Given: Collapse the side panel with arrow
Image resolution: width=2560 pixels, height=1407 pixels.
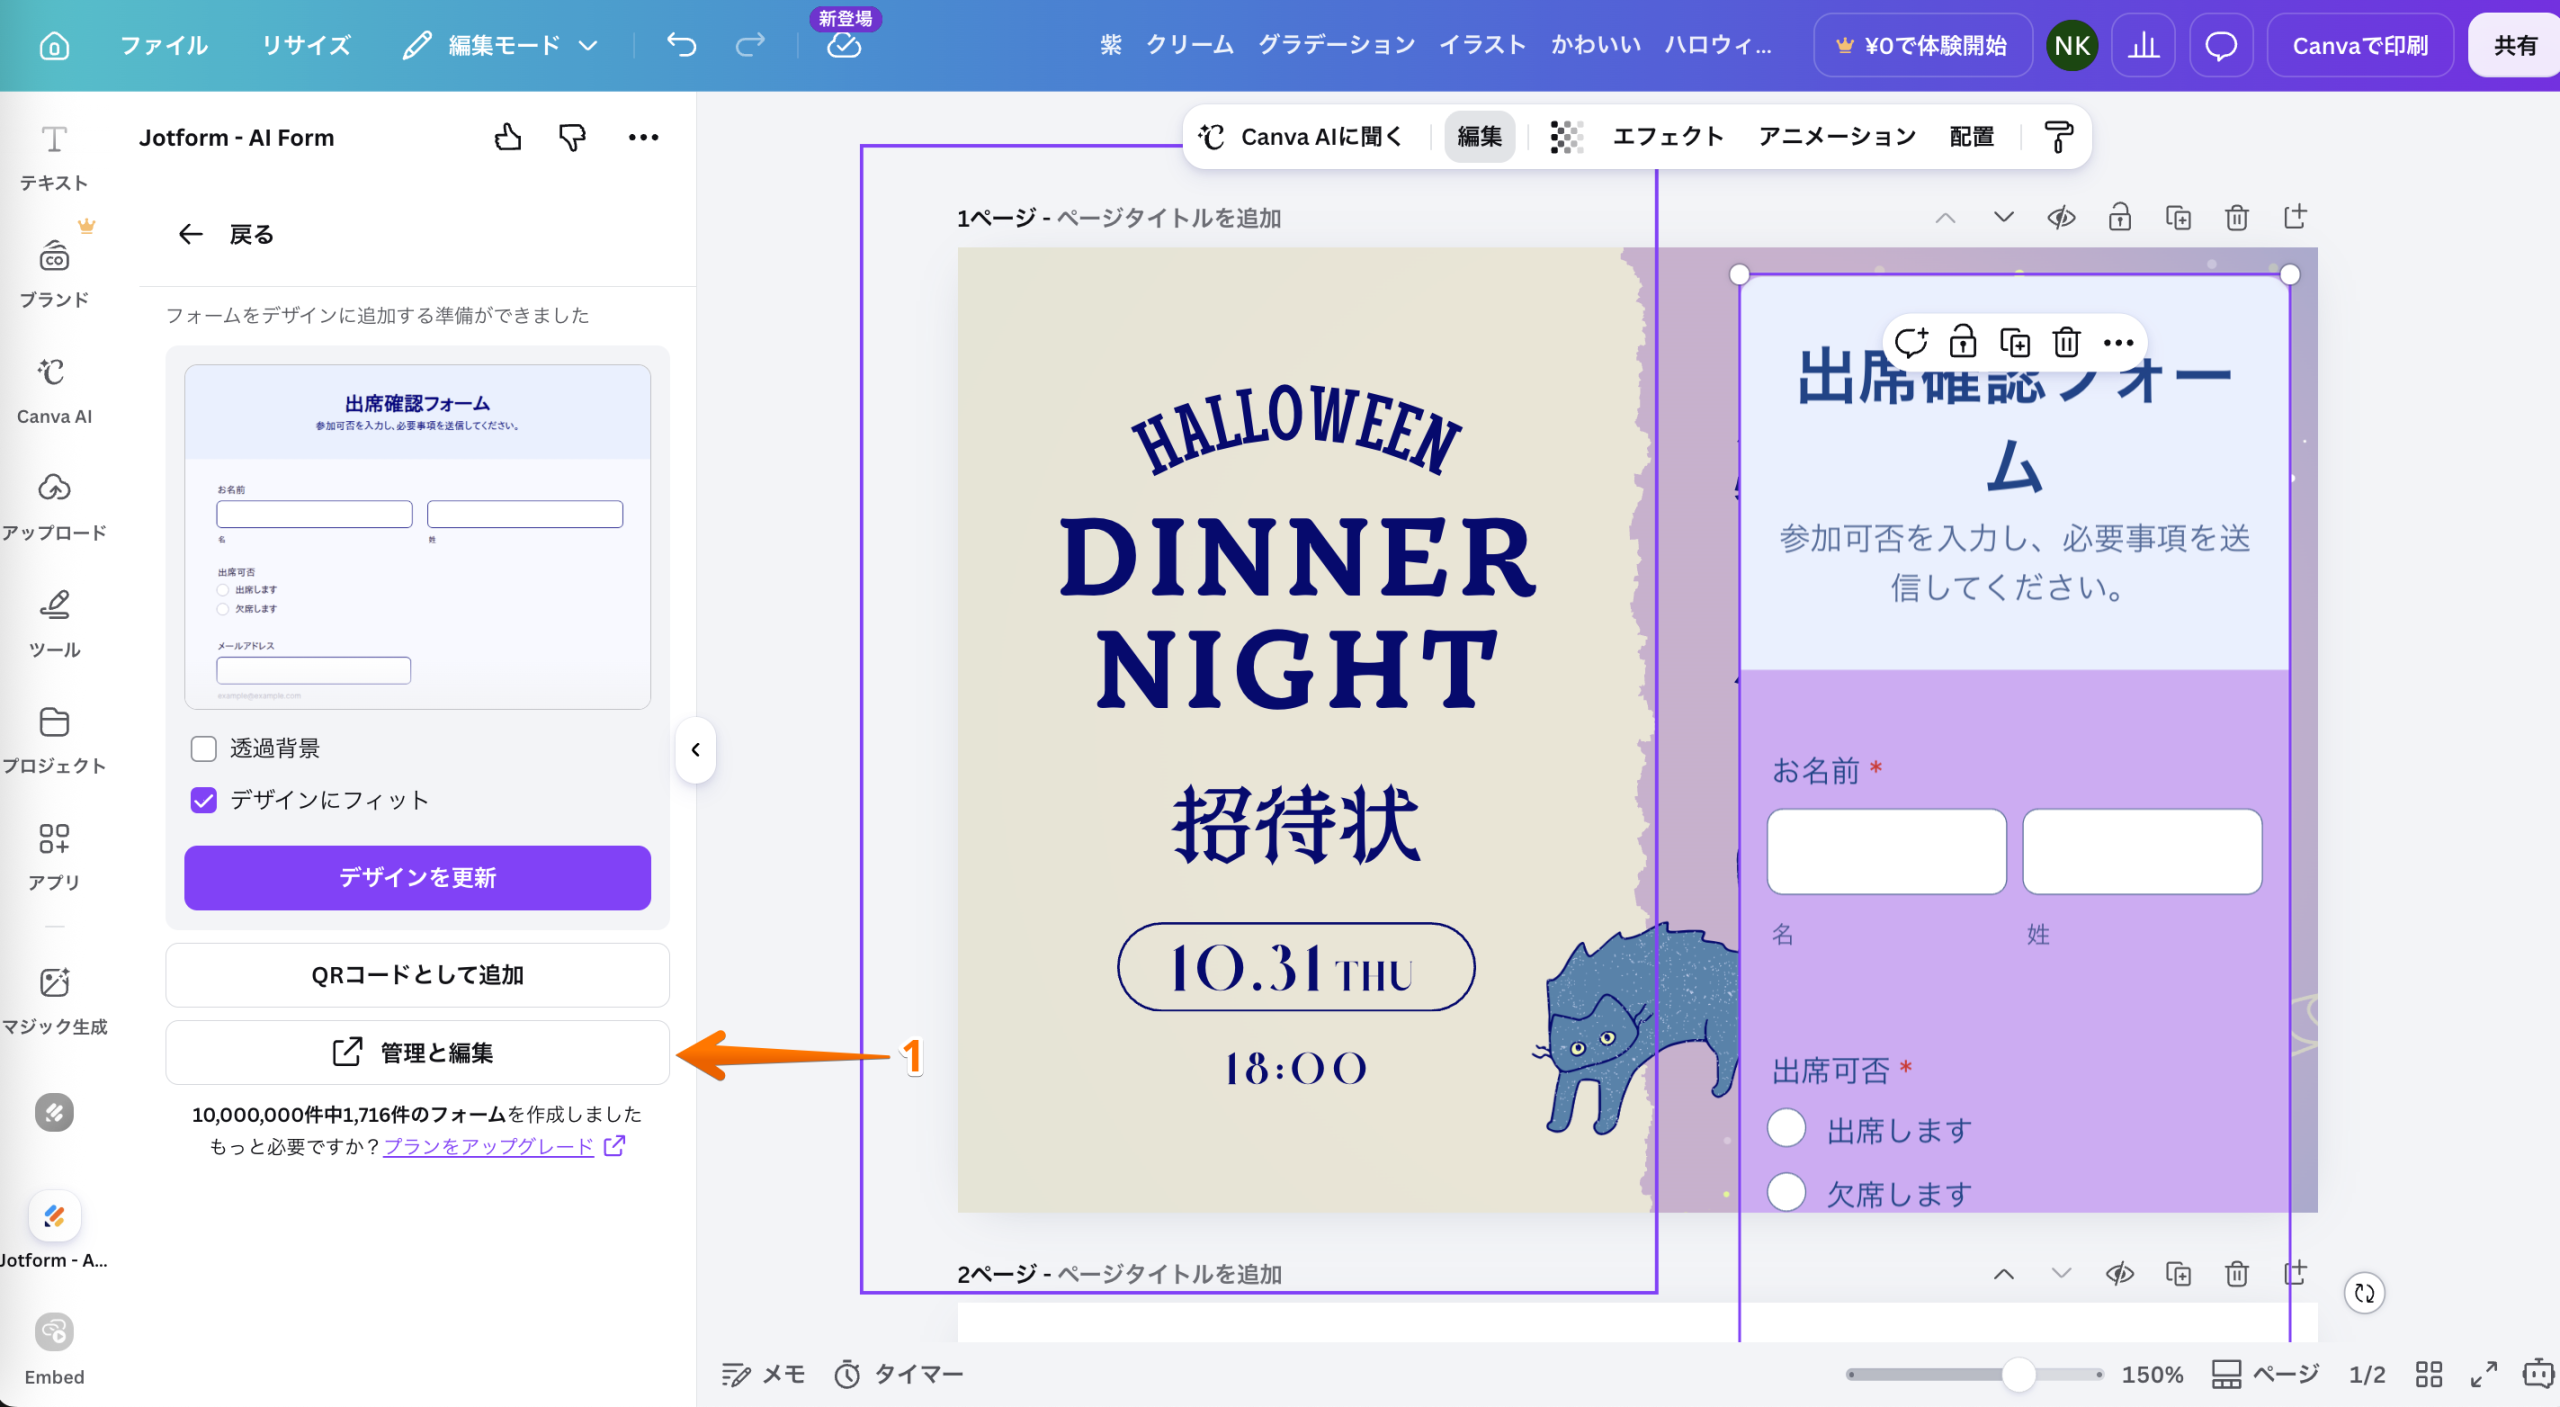Looking at the screenshot, I should click(695, 749).
